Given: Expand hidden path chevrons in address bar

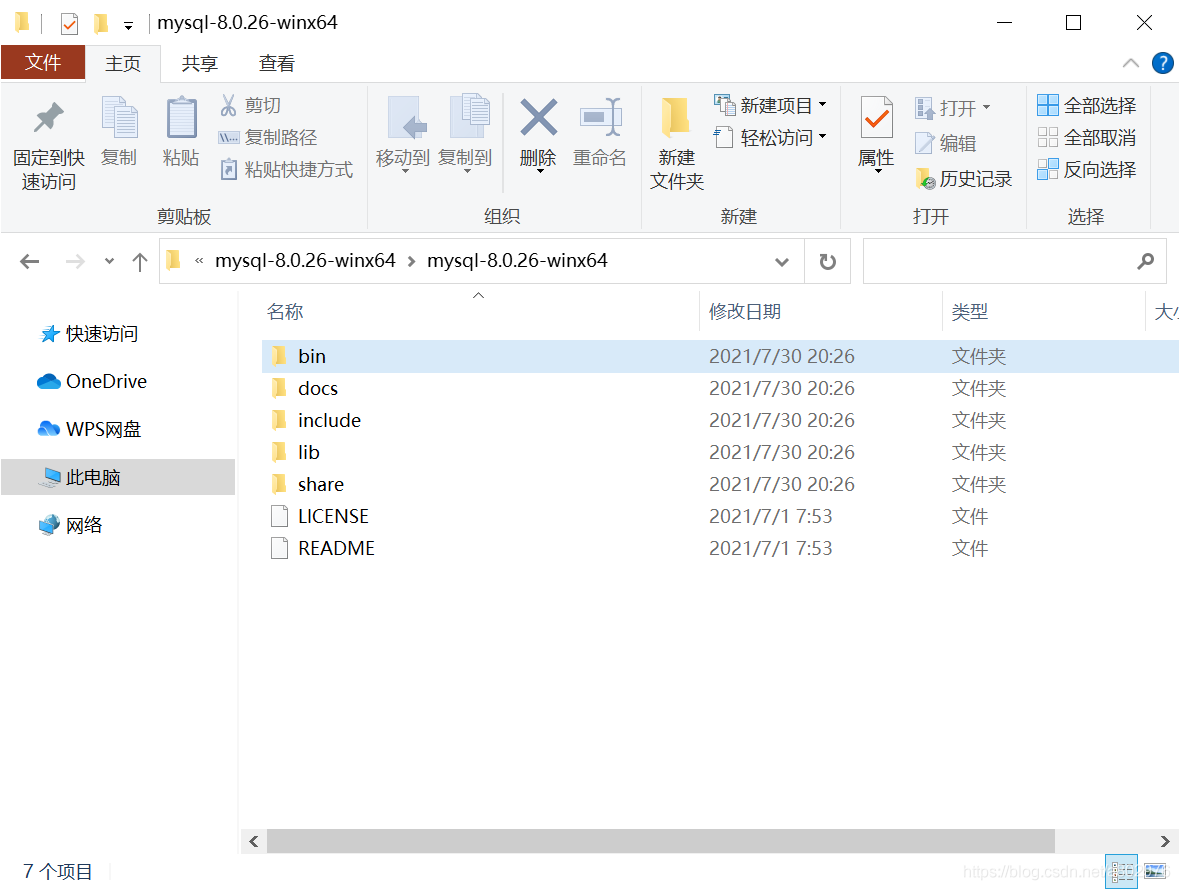Looking at the screenshot, I should point(199,261).
